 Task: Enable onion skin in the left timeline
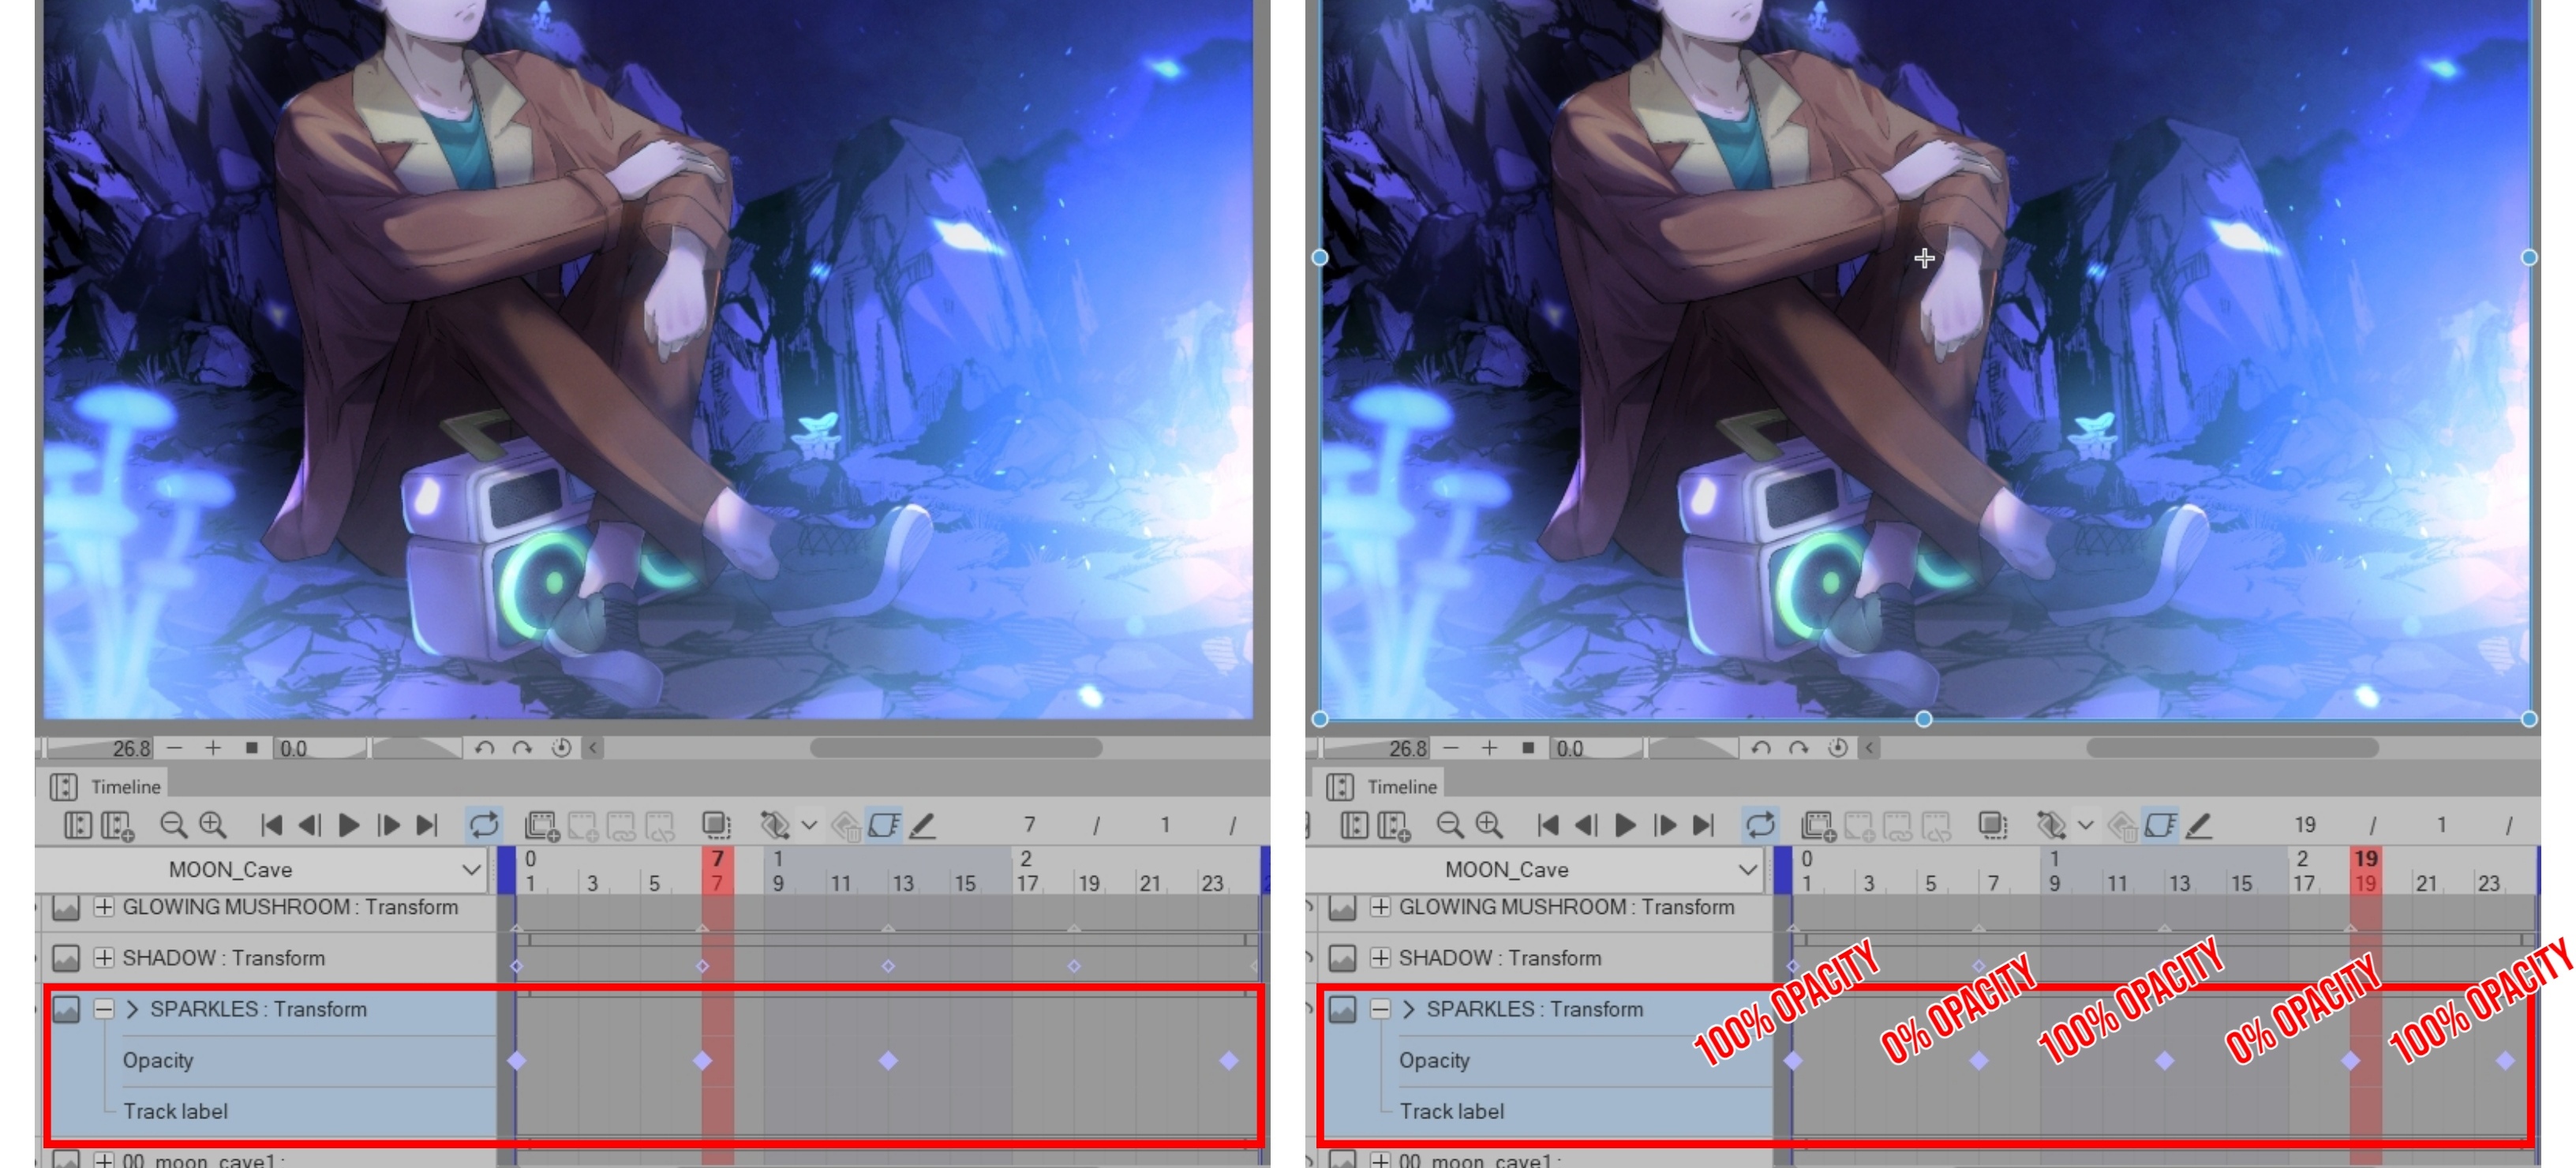point(716,825)
